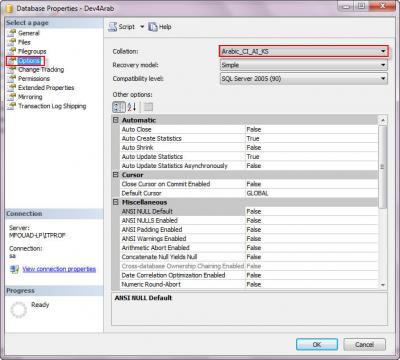The height and width of the screenshot is (360, 400).
Task: Select the Numeric Round-Abort row
Action: [249, 284]
